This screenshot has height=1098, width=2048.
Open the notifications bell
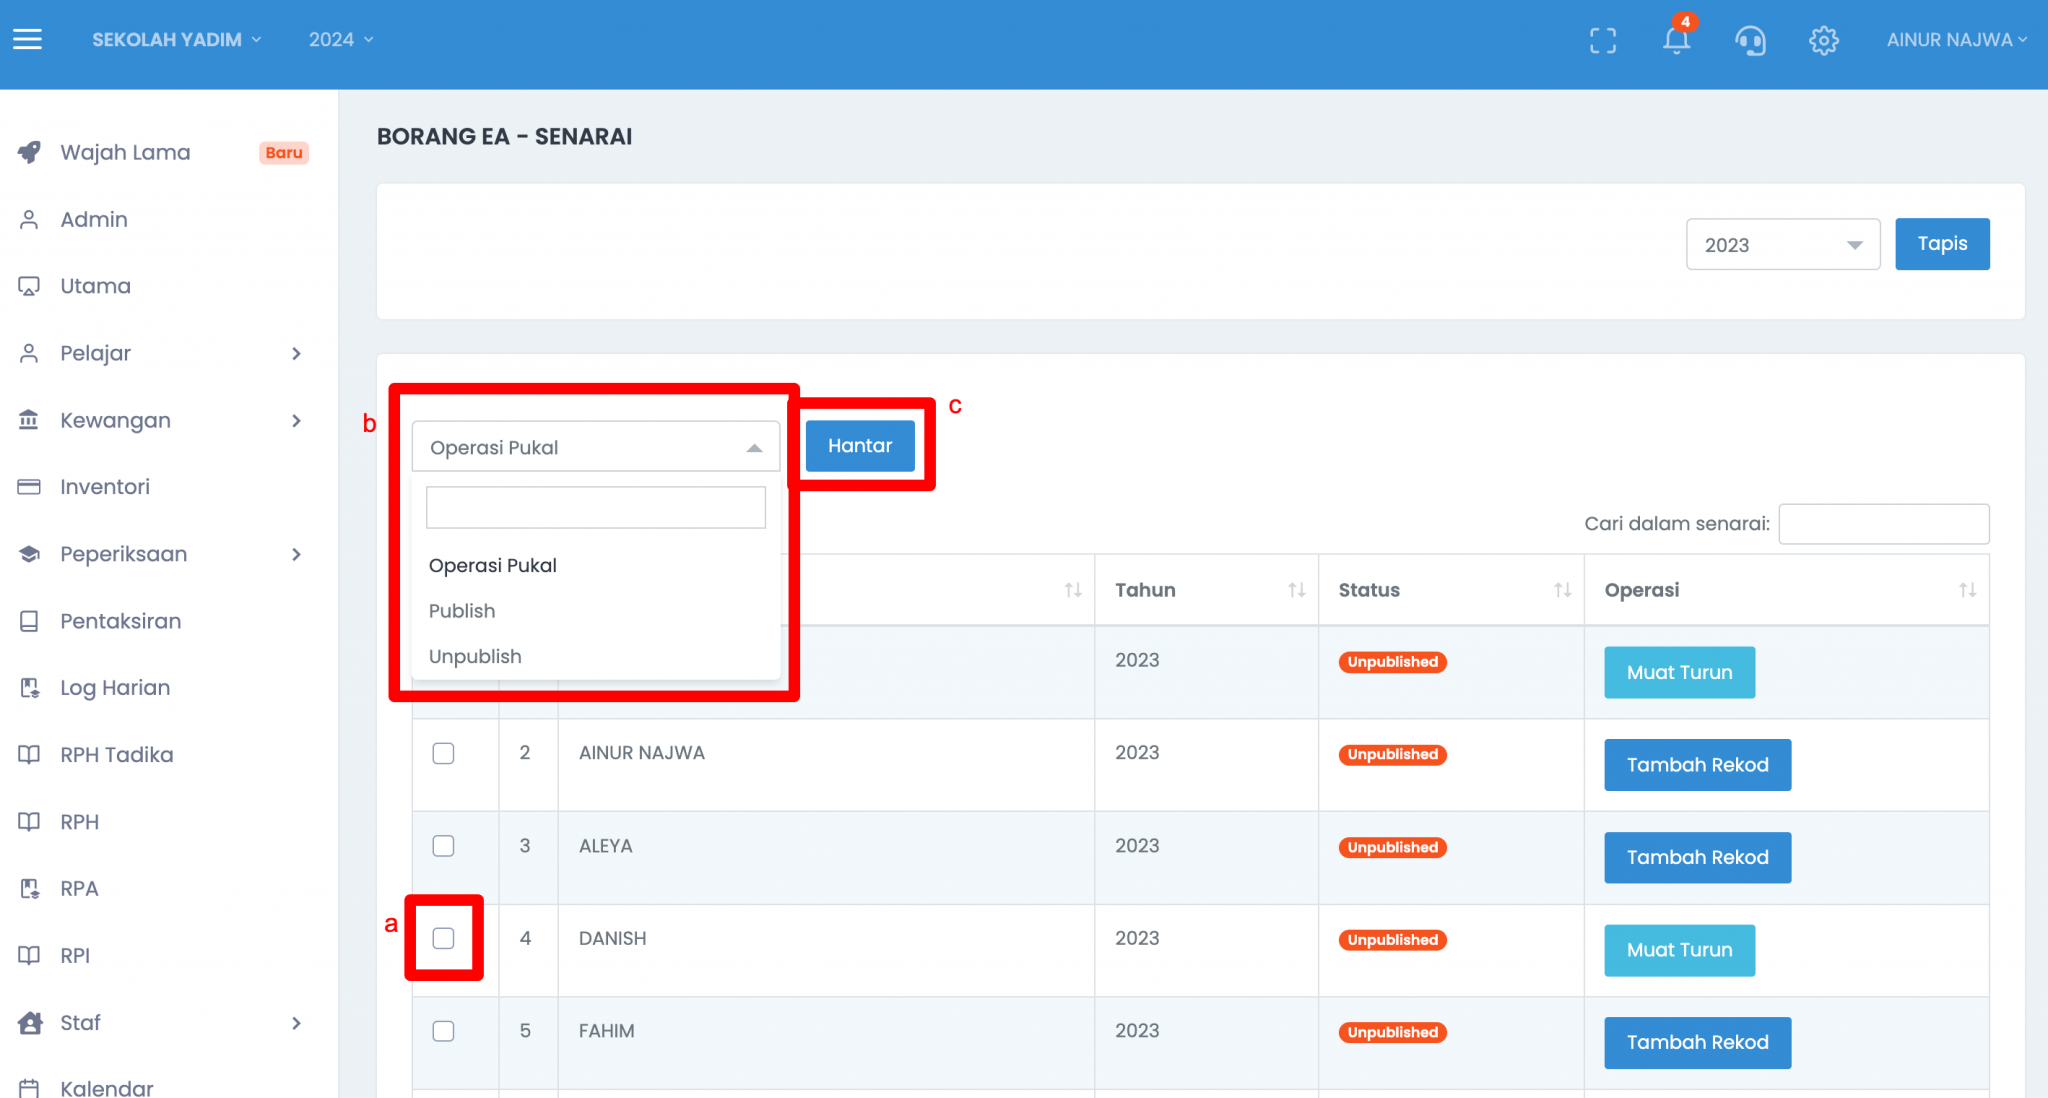[1676, 40]
